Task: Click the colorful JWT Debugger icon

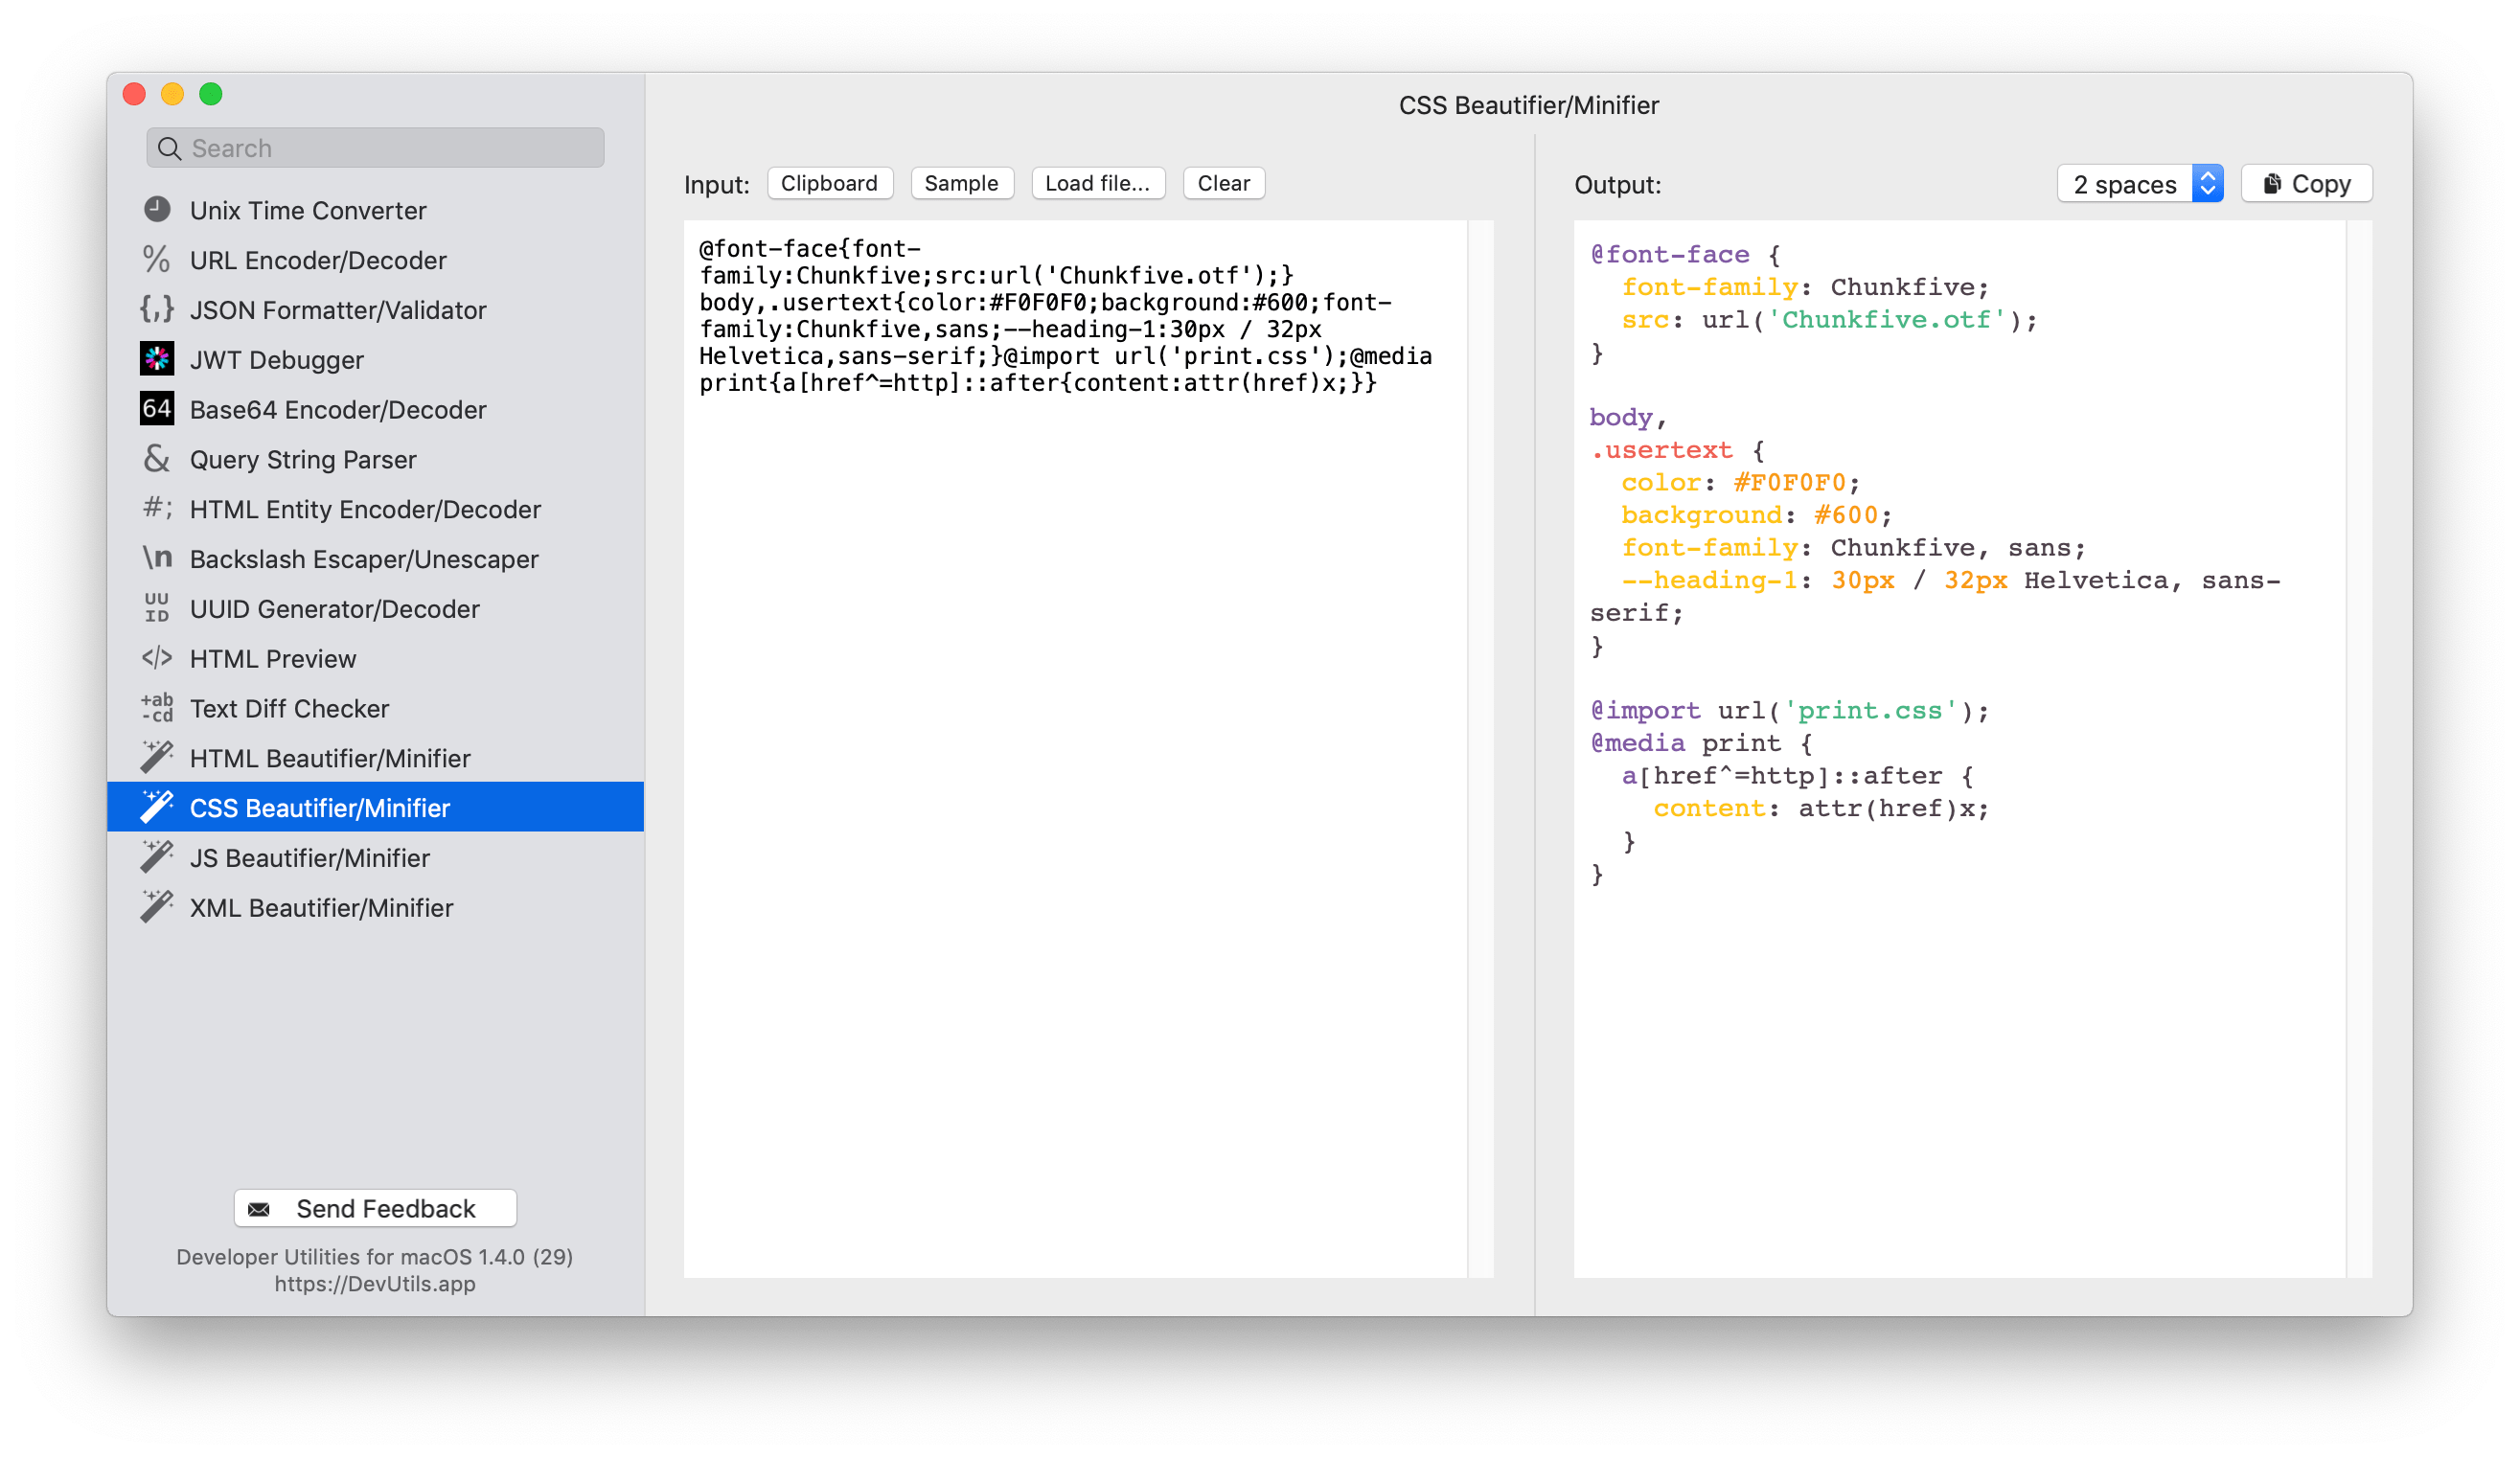Action: [157, 359]
